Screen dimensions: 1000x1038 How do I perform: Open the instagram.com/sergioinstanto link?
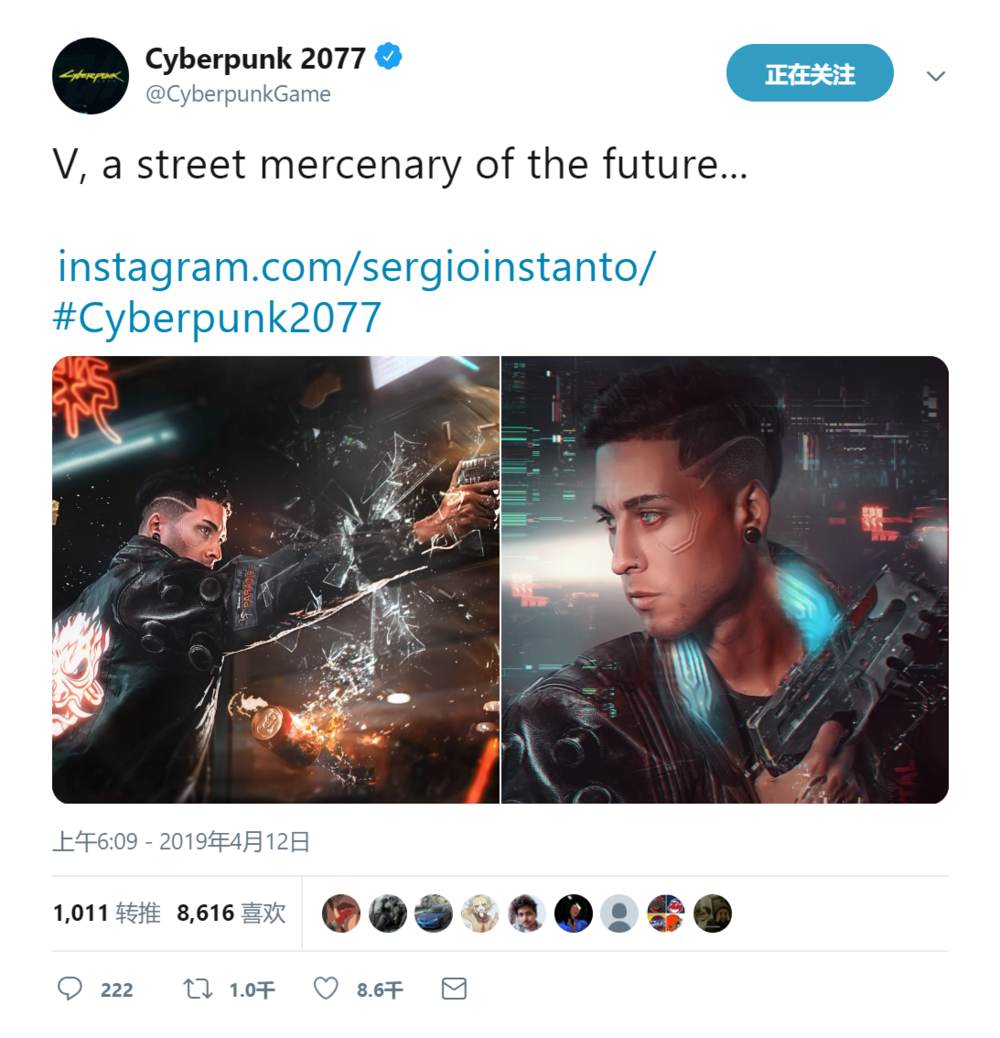tap(357, 267)
